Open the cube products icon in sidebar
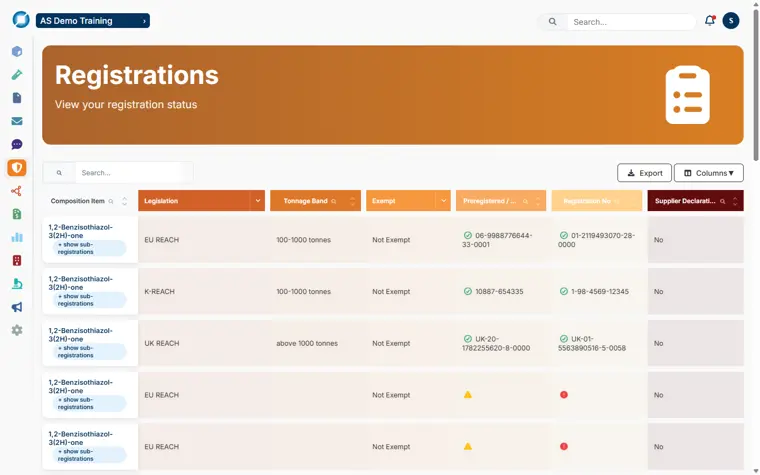760x475 pixels. tap(17, 51)
